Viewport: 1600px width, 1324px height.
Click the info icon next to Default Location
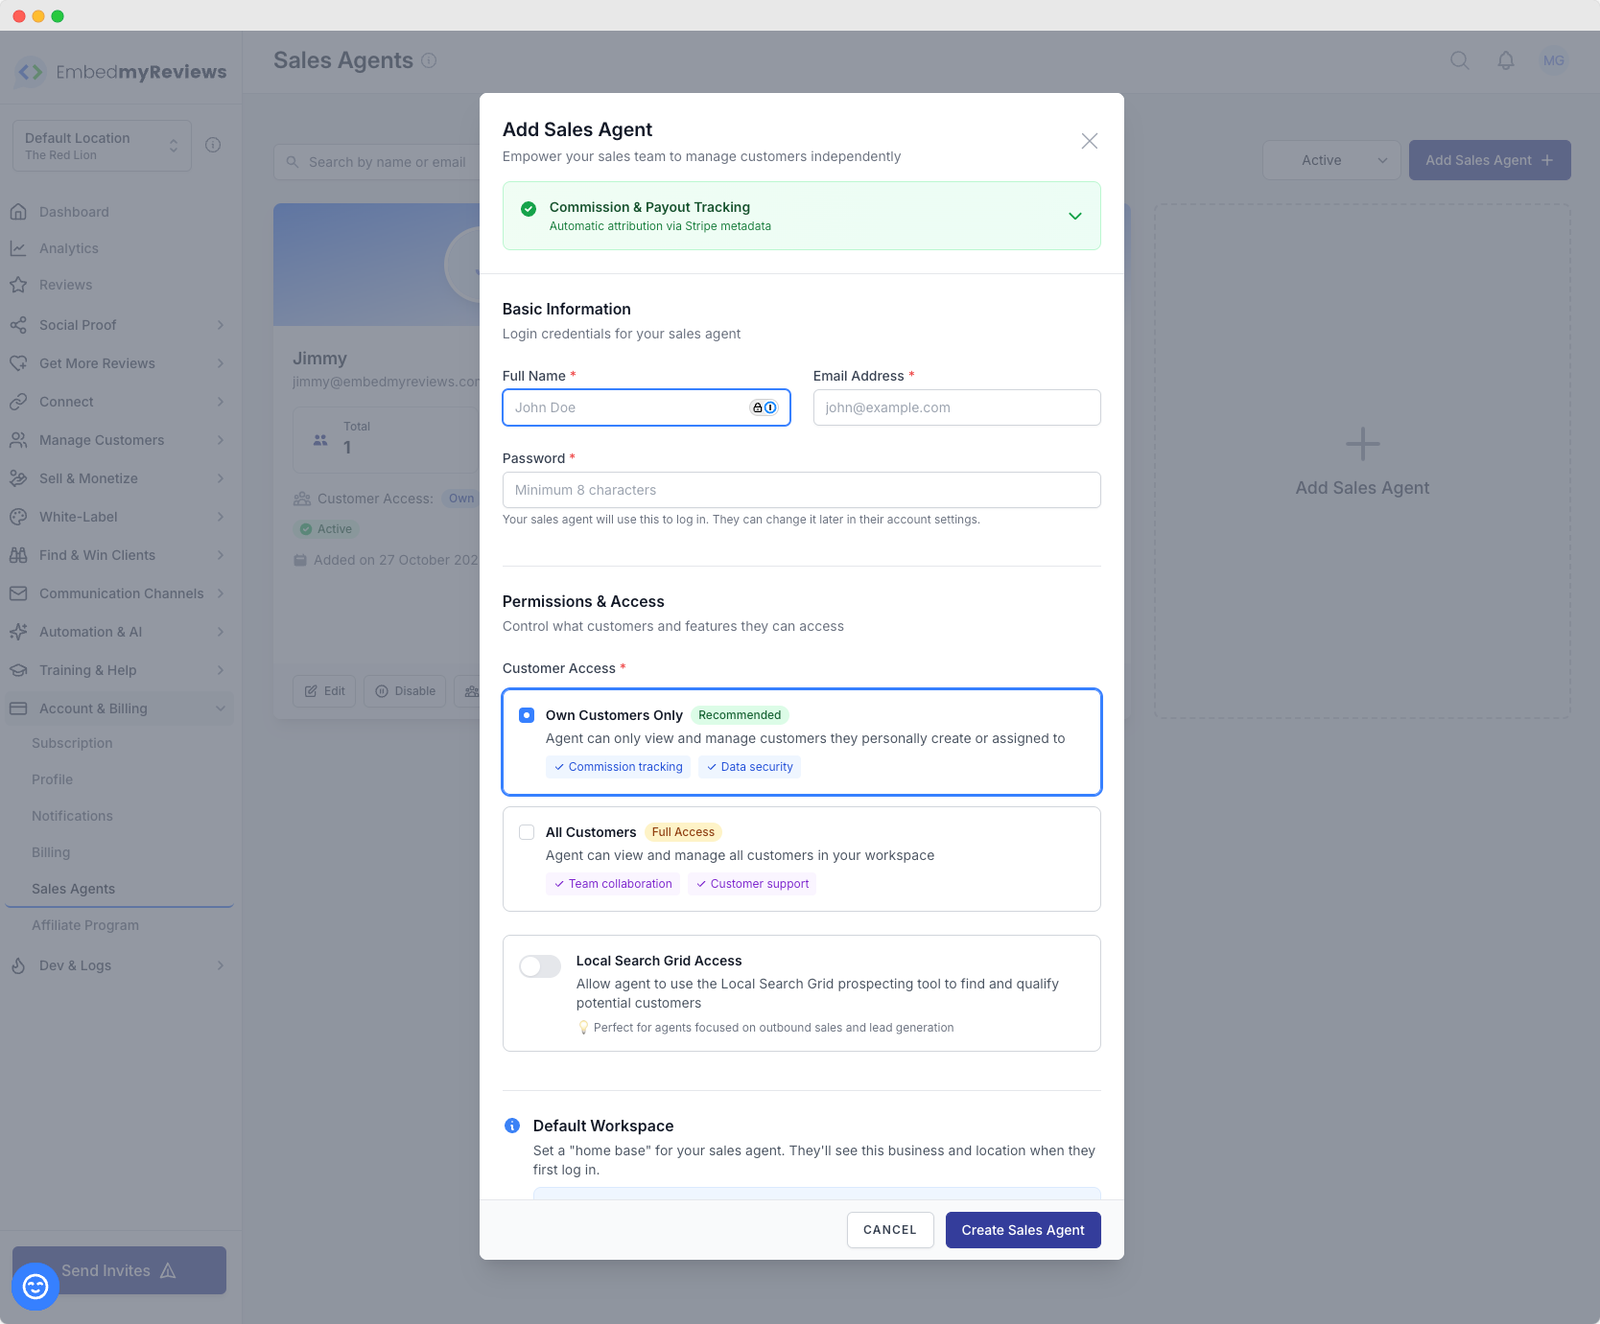click(x=213, y=145)
